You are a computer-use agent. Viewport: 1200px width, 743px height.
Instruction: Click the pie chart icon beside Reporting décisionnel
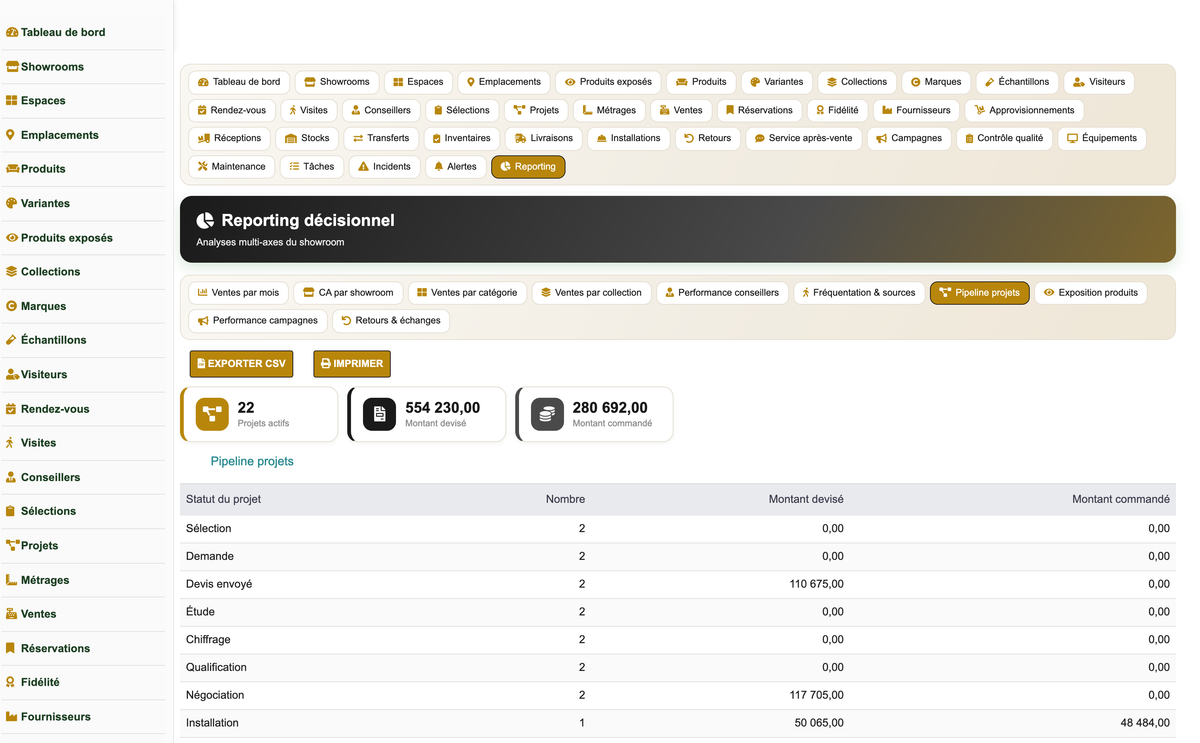pos(205,220)
